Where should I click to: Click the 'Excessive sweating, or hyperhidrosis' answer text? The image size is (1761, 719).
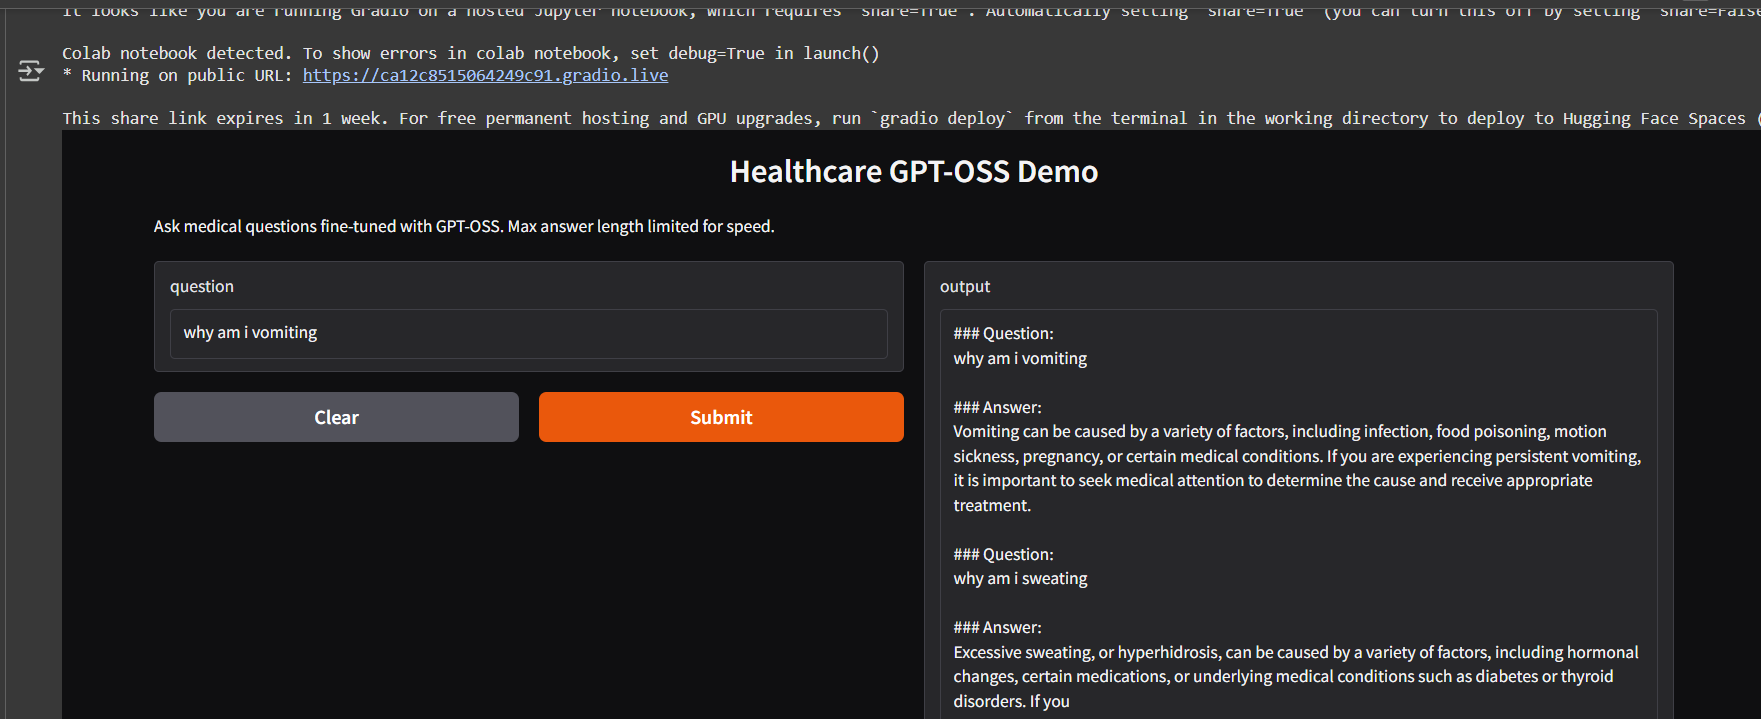[1296, 676]
